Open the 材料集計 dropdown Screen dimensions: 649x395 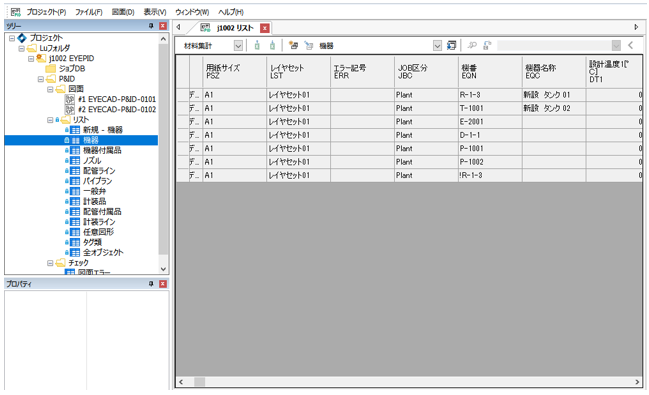pos(238,46)
